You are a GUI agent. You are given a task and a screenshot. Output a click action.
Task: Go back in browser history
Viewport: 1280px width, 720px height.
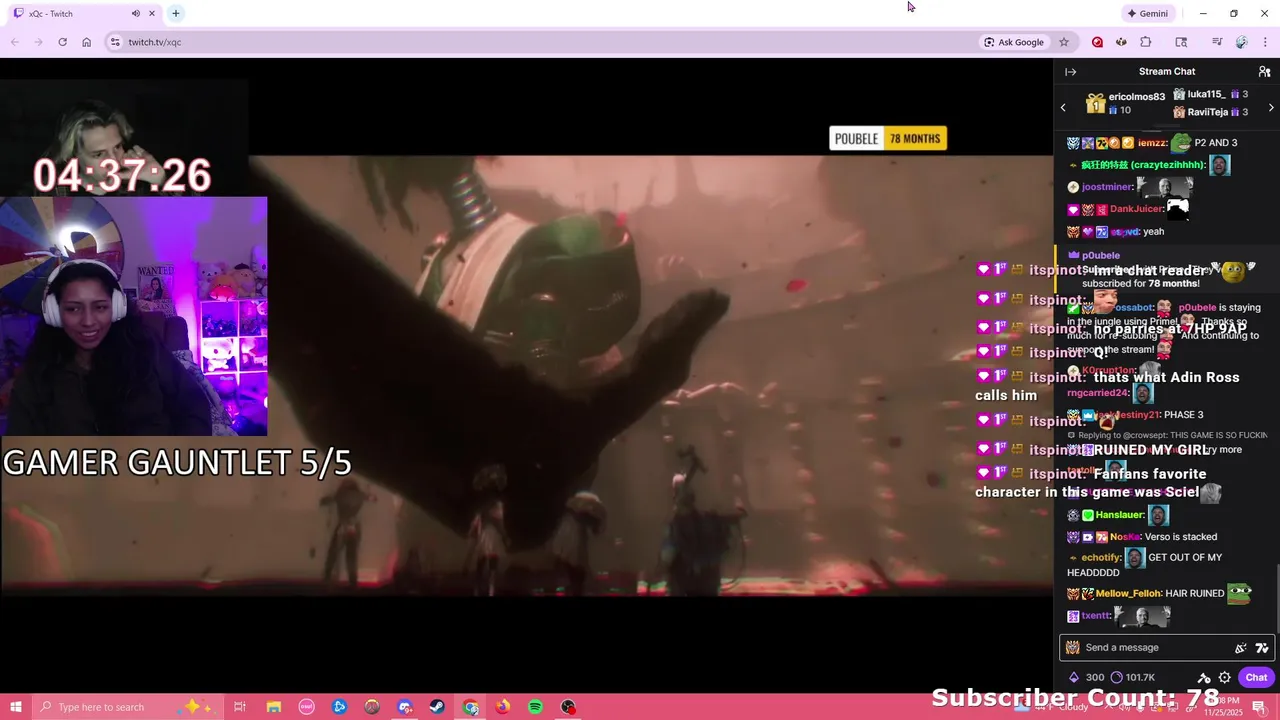coord(14,42)
